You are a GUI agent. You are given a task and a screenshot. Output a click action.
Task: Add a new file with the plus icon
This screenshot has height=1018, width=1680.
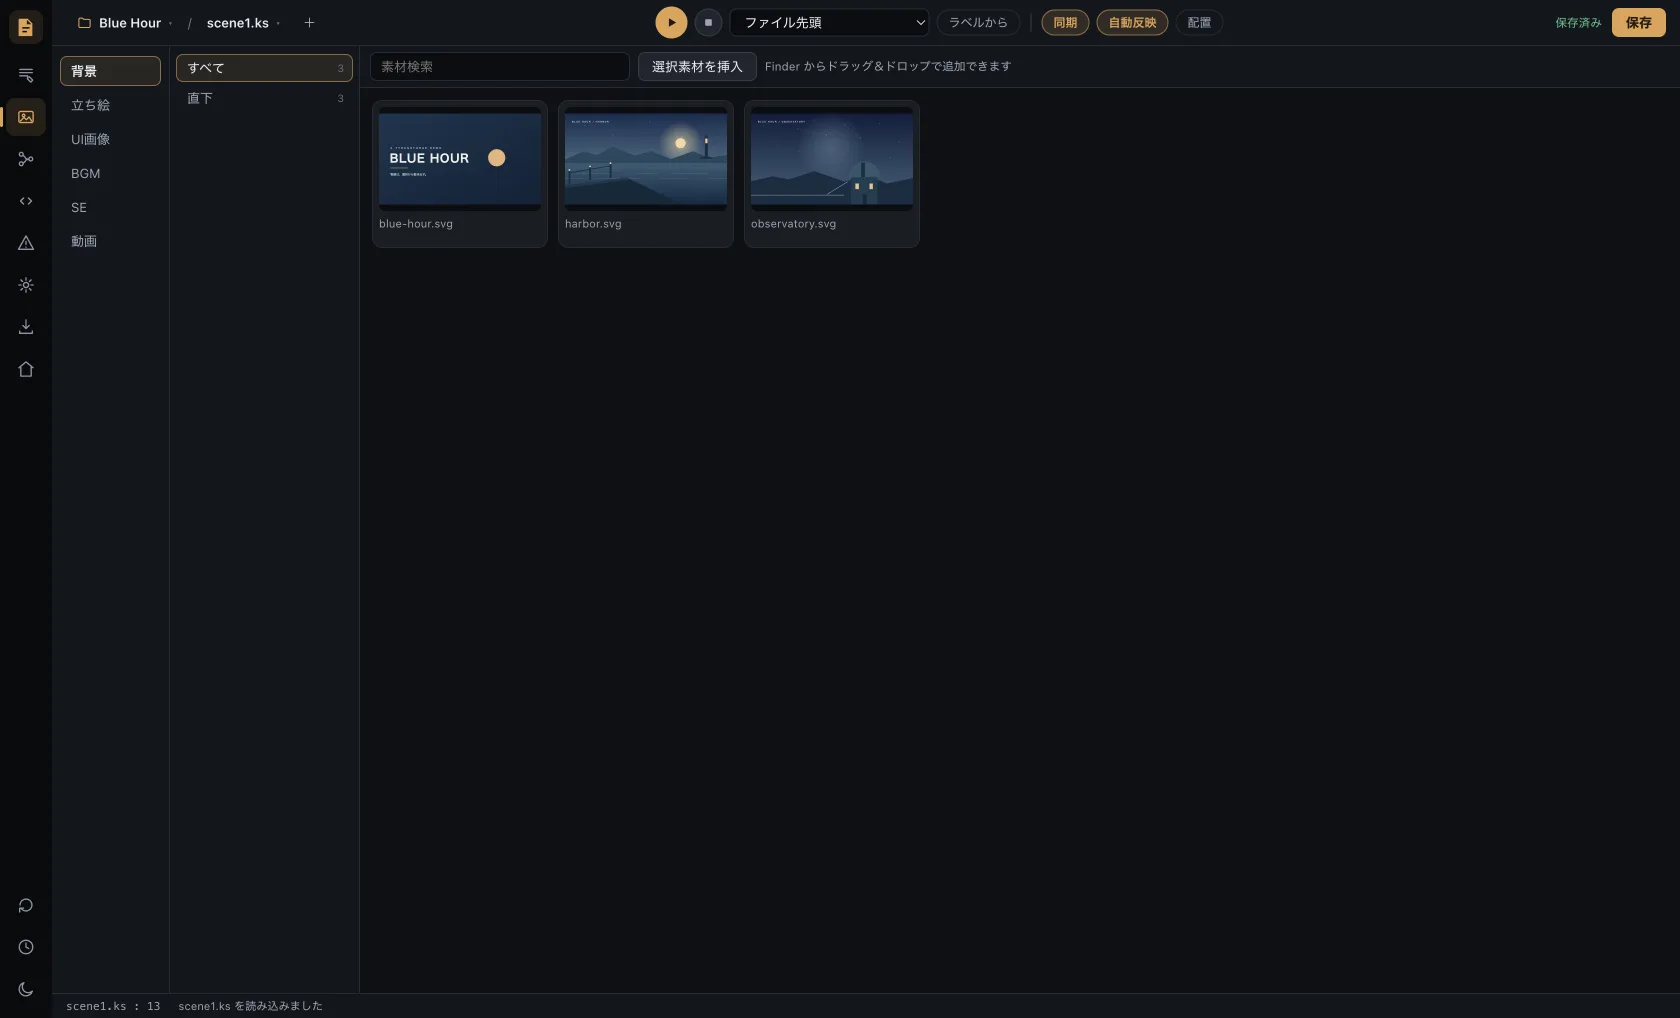[309, 22]
